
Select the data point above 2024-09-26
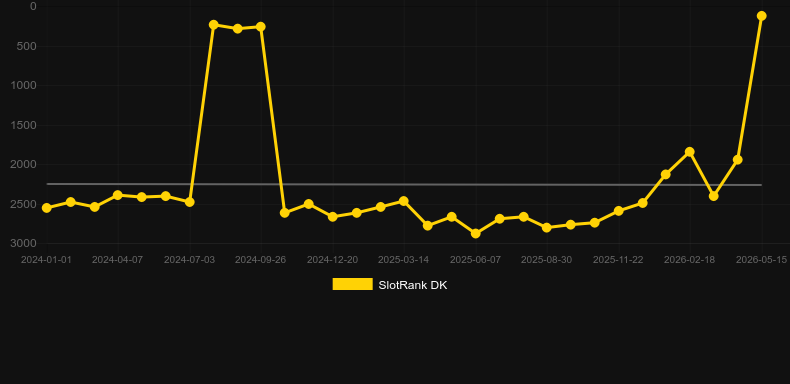[x=261, y=27]
